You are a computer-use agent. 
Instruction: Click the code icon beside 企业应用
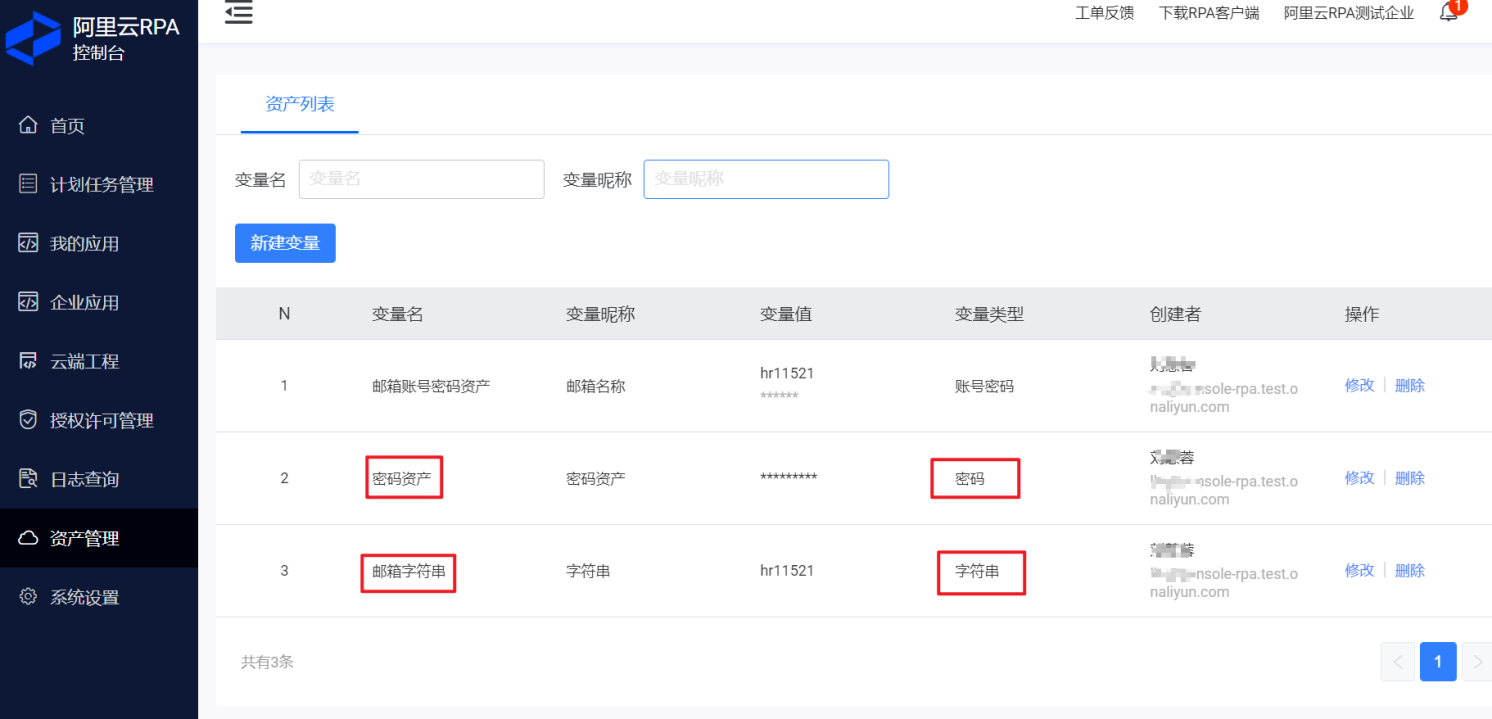pos(28,302)
